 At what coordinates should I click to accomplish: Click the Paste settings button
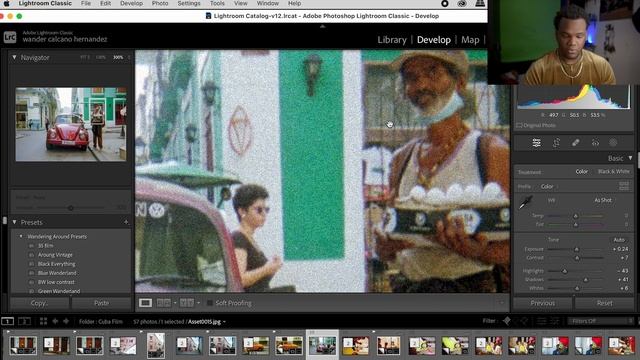[101, 303]
